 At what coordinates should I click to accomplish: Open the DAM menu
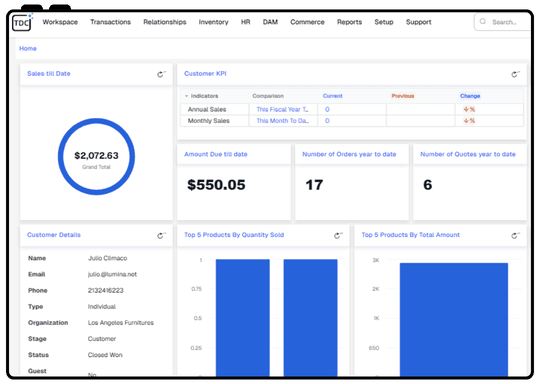tap(270, 22)
